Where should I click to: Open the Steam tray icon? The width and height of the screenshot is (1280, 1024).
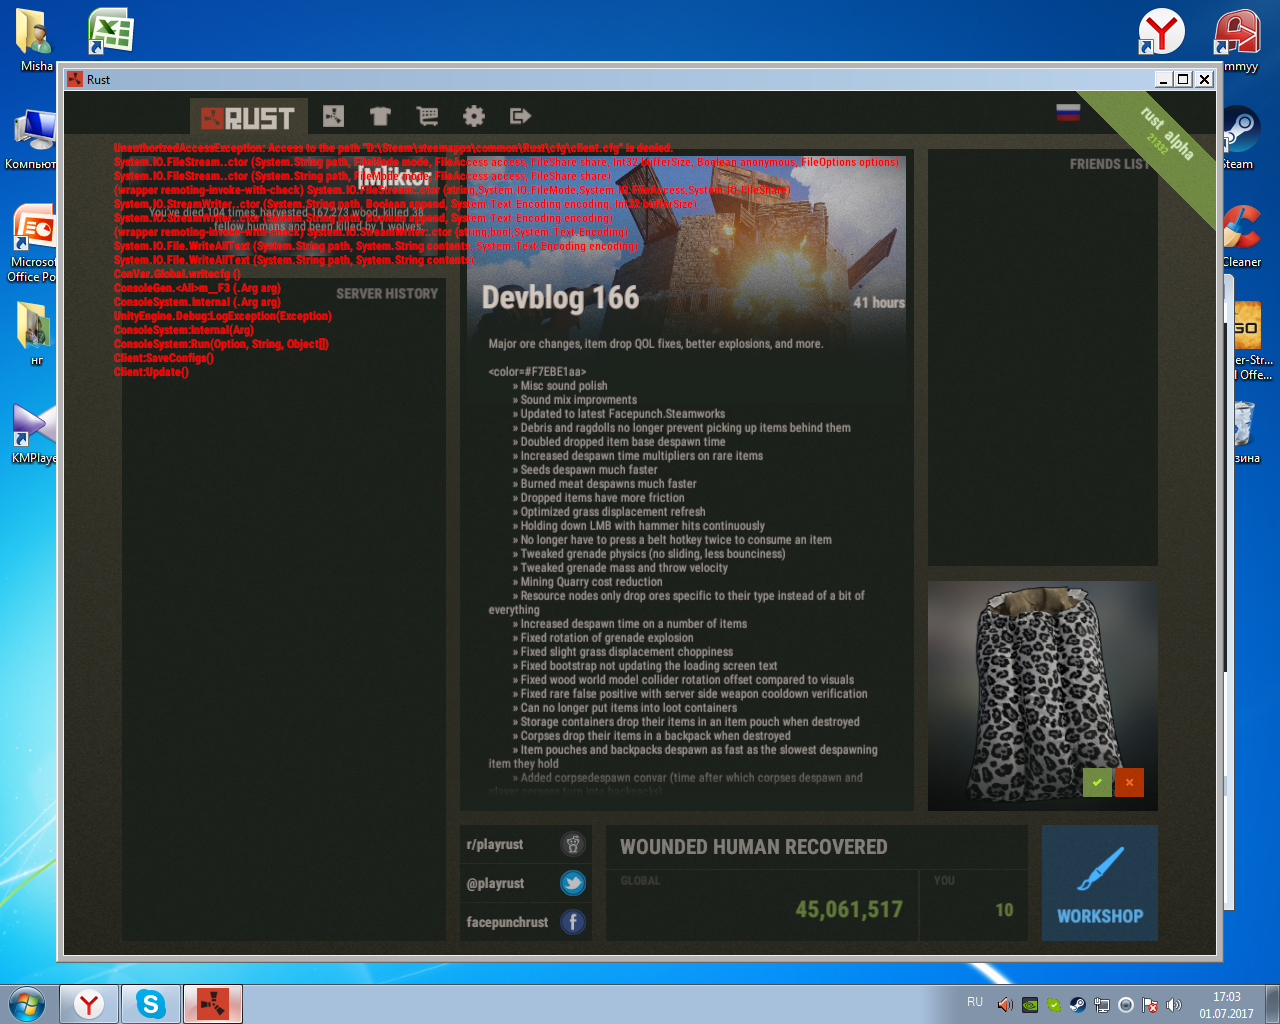pos(1077,1005)
